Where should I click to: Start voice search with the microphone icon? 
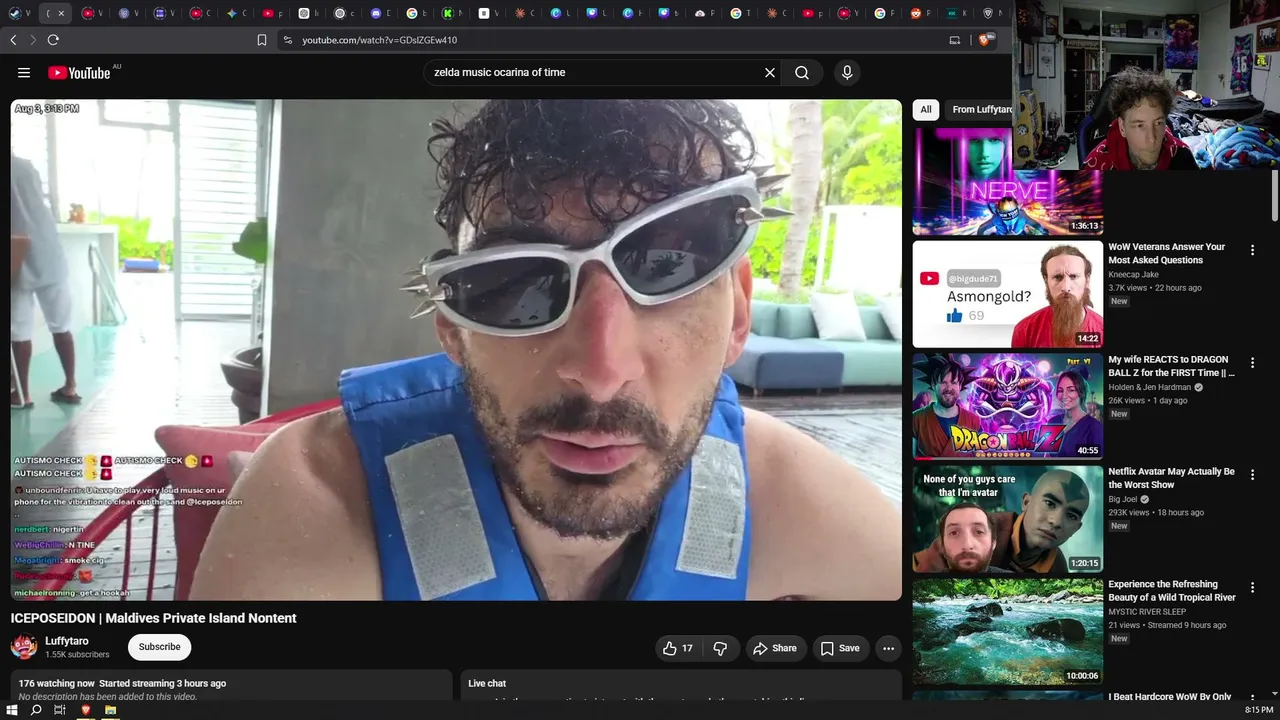pyautogui.click(x=847, y=72)
